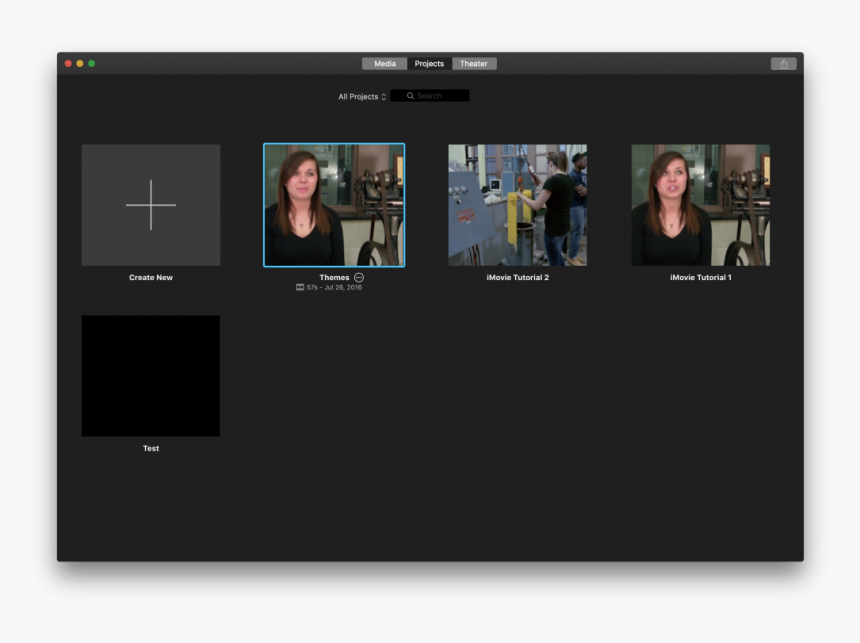Open the iMovie Tutorial 1 project thumbnail
Image resolution: width=860 pixels, height=643 pixels.
tap(700, 204)
